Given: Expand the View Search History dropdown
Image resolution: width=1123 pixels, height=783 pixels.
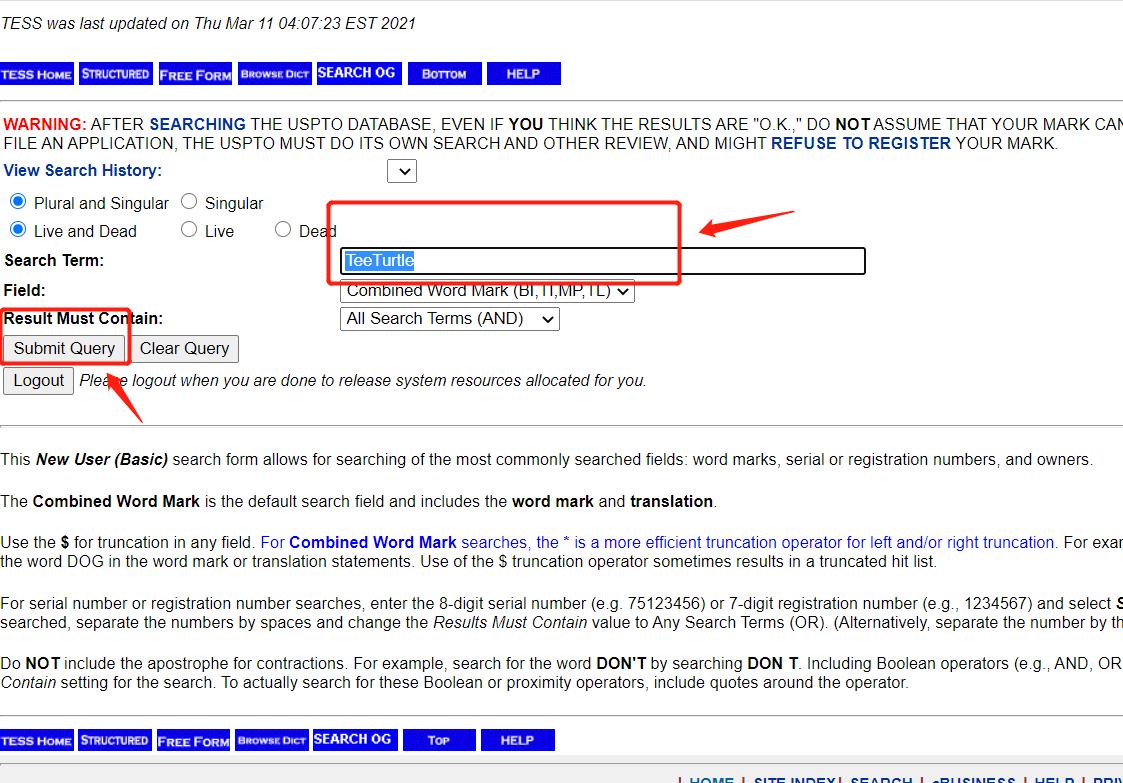Looking at the screenshot, I should [x=402, y=171].
